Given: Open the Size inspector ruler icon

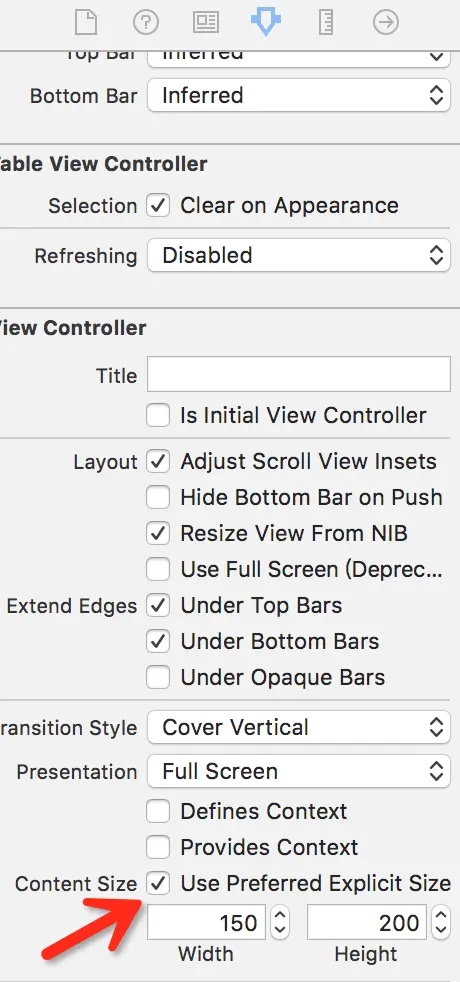Looking at the screenshot, I should coord(326,23).
